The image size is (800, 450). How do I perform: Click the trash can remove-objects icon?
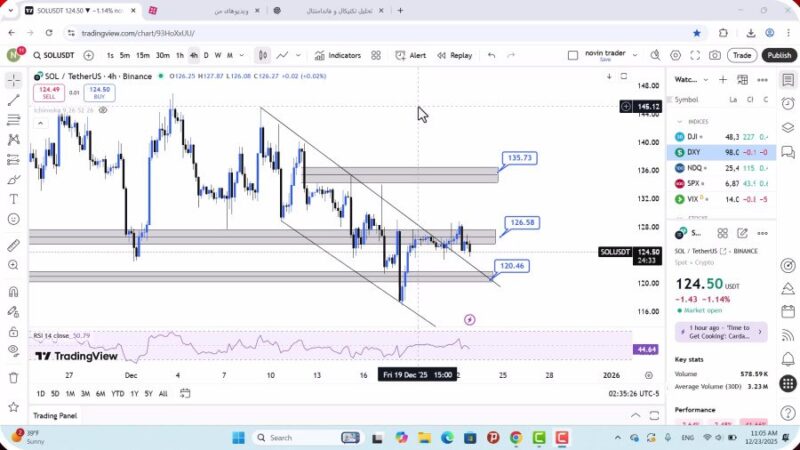[x=13, y=377]
